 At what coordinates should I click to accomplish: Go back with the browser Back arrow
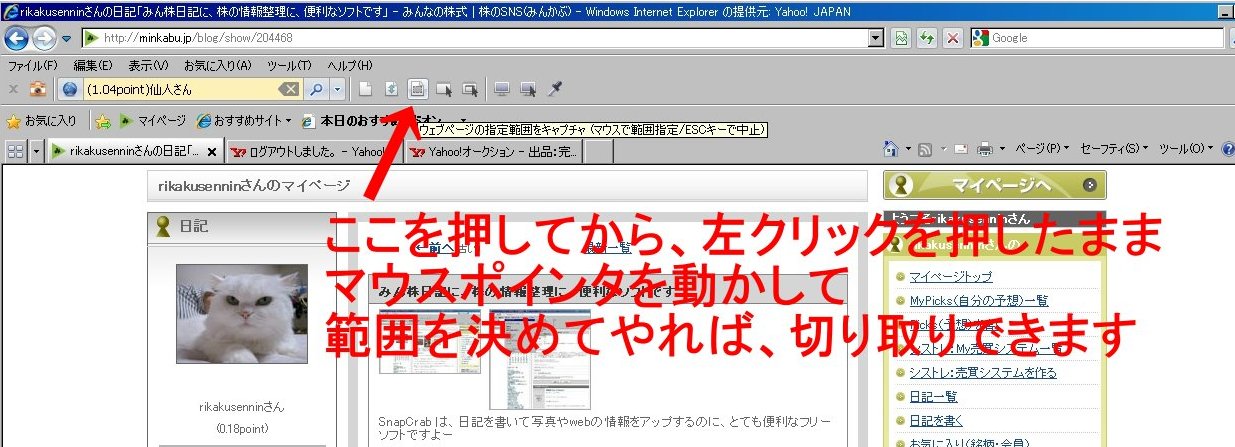[17, 38]
